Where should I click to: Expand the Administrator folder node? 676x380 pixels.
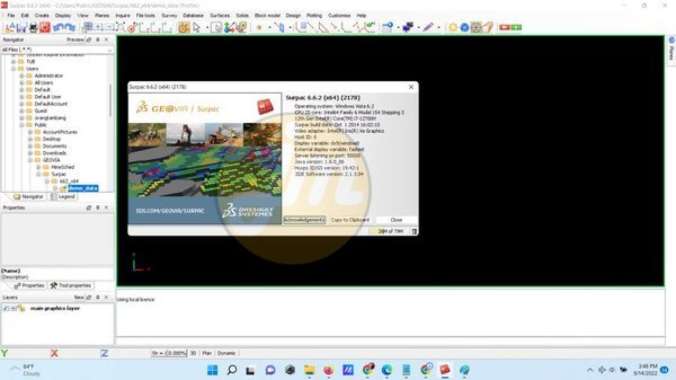pos(22,76)
